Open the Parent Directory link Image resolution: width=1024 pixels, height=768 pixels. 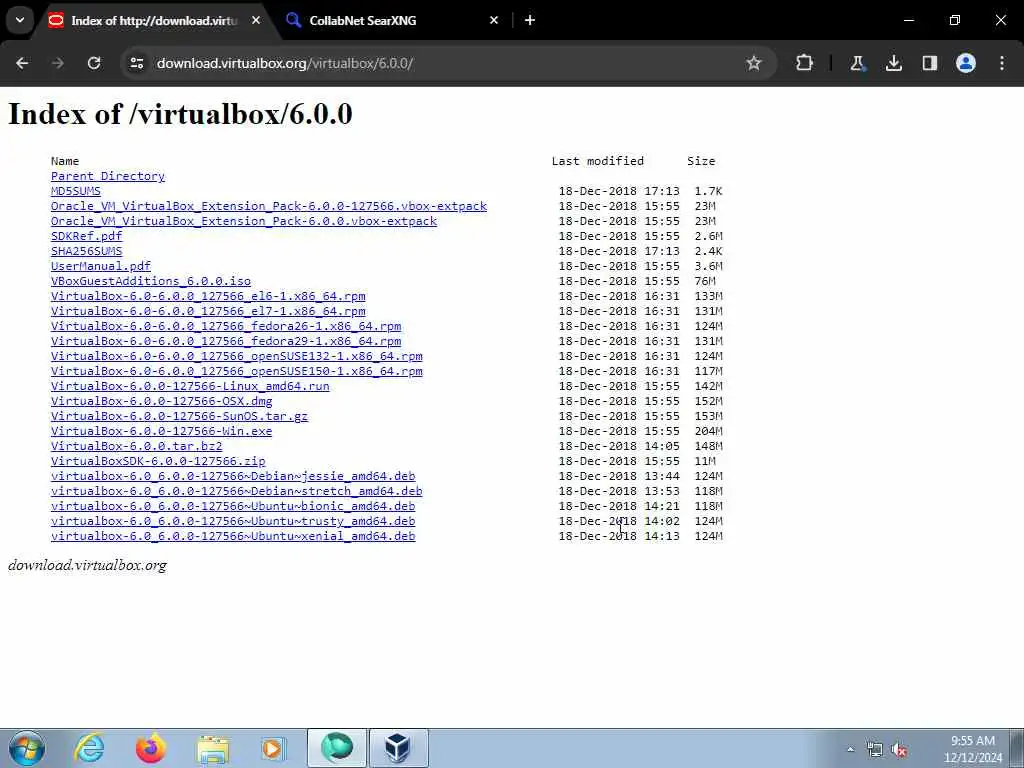(x=108, y=176)
